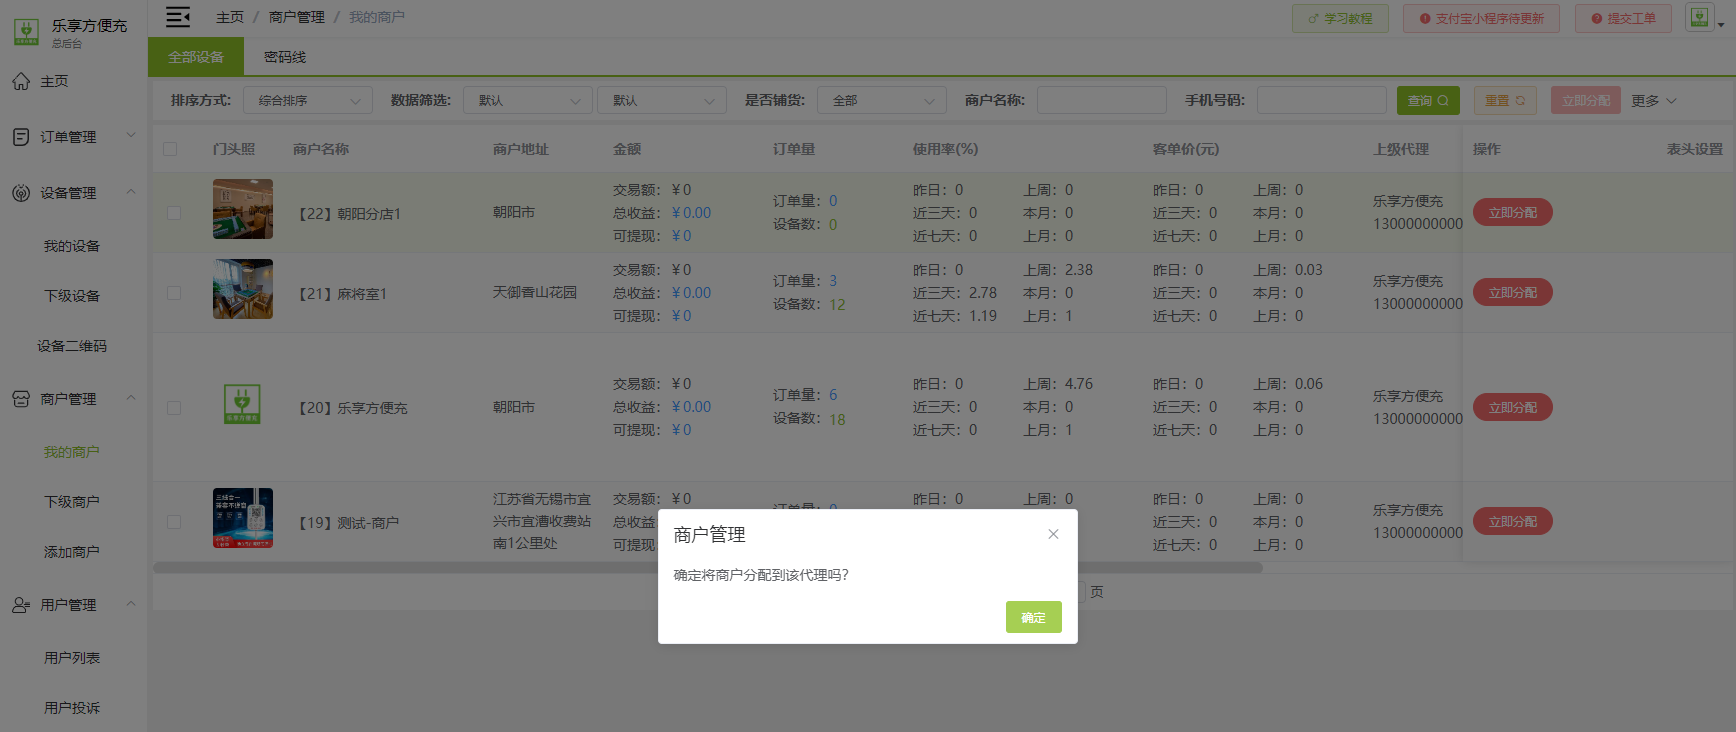Screen dimensions: 1736x732
Task: Click the 设备管理 sidebar icon
Action: click(21, 193)
